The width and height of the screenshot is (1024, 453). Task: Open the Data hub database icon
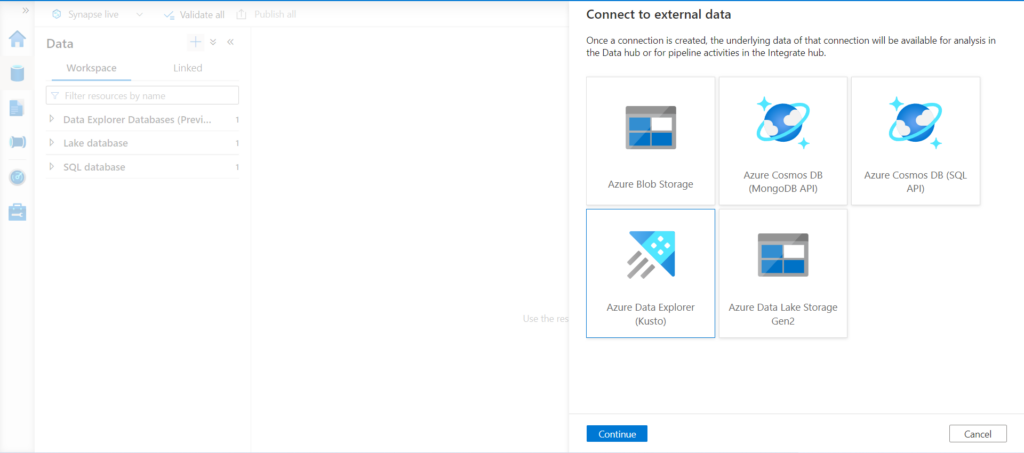pos(17,73)
